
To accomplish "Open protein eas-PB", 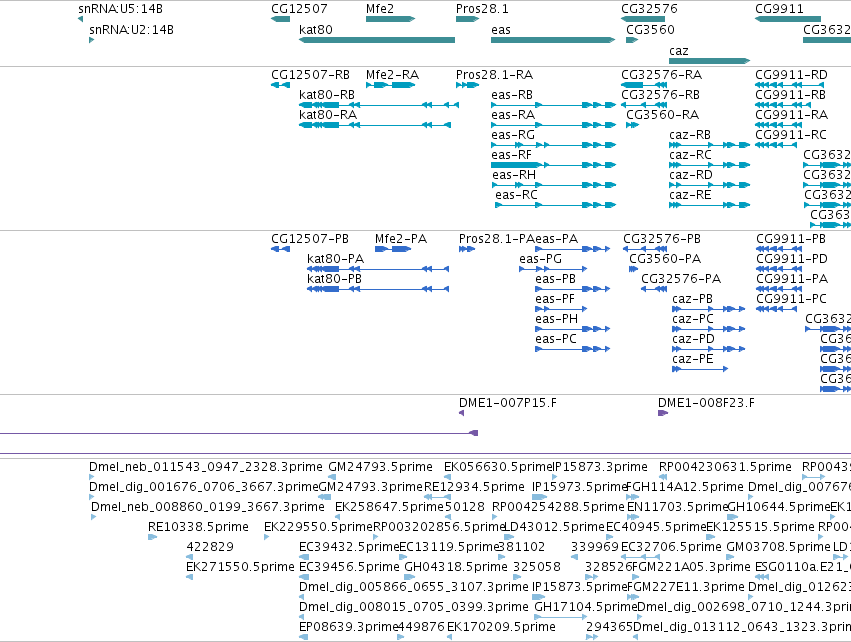I will pos(555,279).
